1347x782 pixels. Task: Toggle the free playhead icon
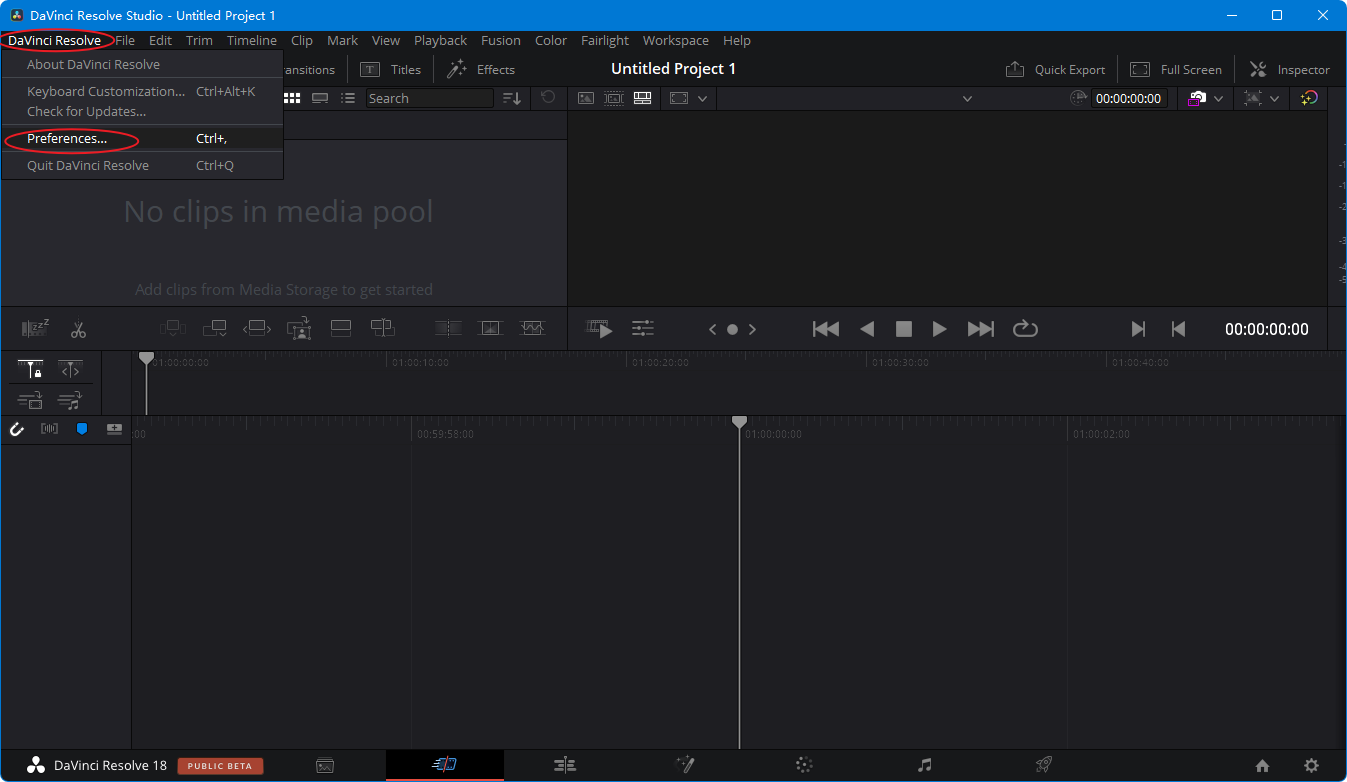(x=70, y=370)
